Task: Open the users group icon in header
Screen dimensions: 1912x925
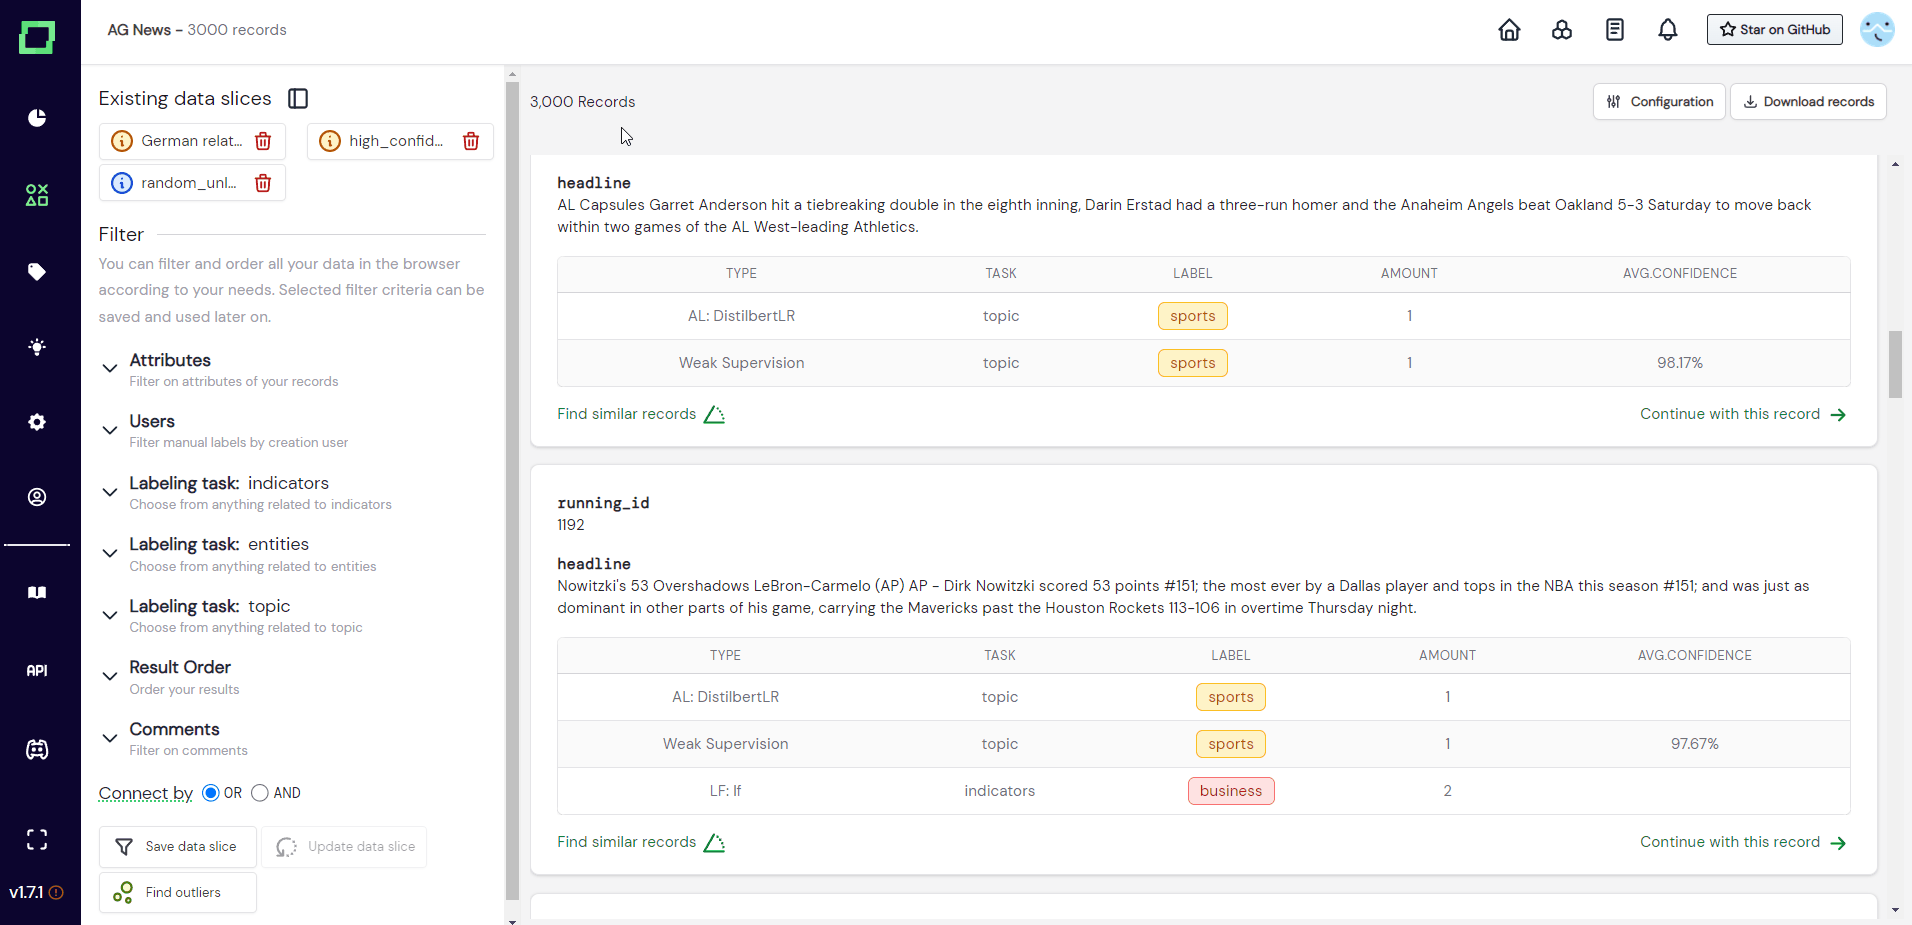Action: (1562, 30)
